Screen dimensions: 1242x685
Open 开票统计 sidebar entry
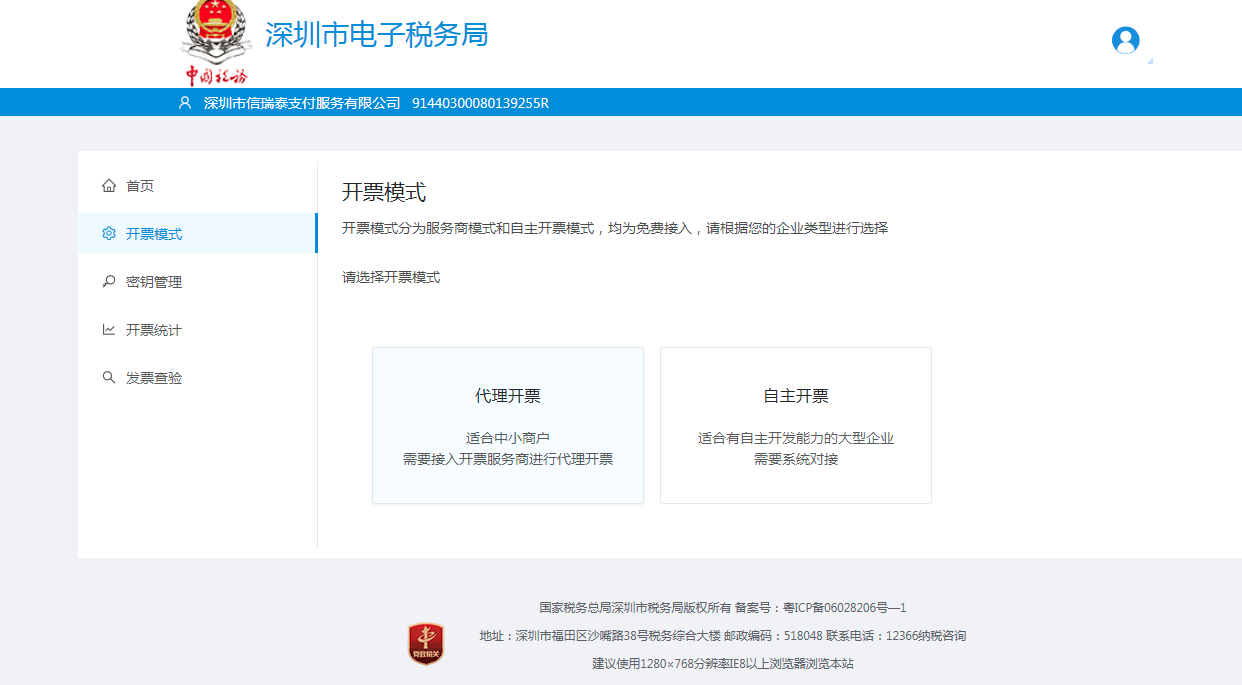point(154,330)
